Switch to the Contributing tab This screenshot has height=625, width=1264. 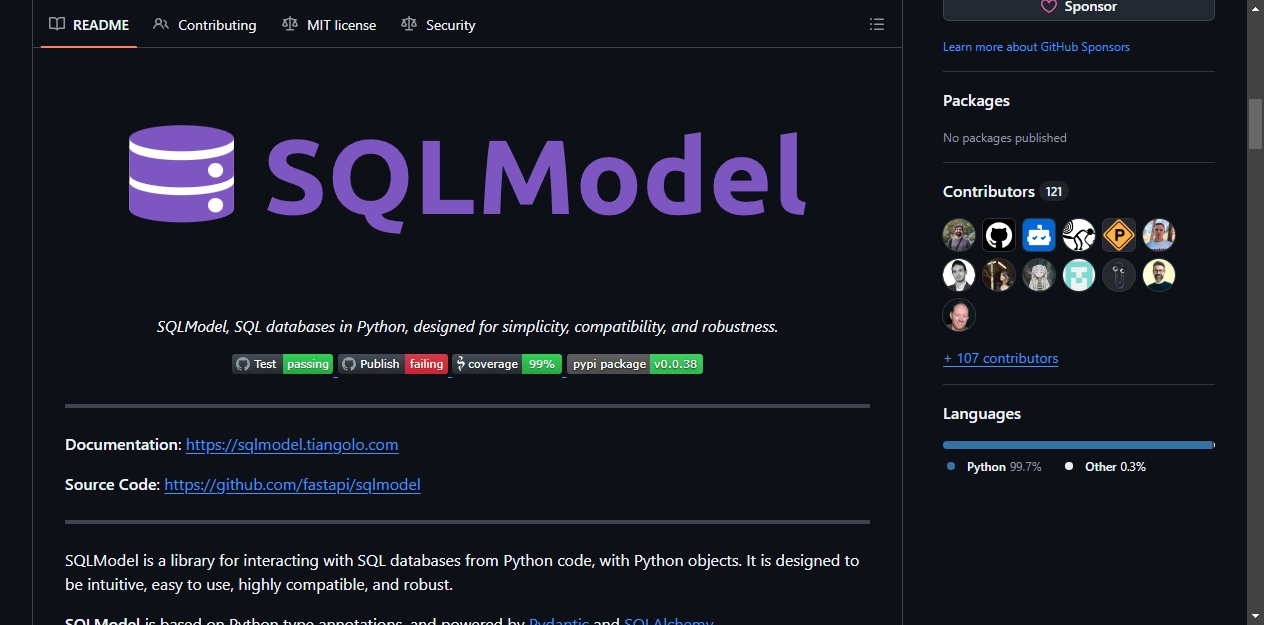pos(205,25)
